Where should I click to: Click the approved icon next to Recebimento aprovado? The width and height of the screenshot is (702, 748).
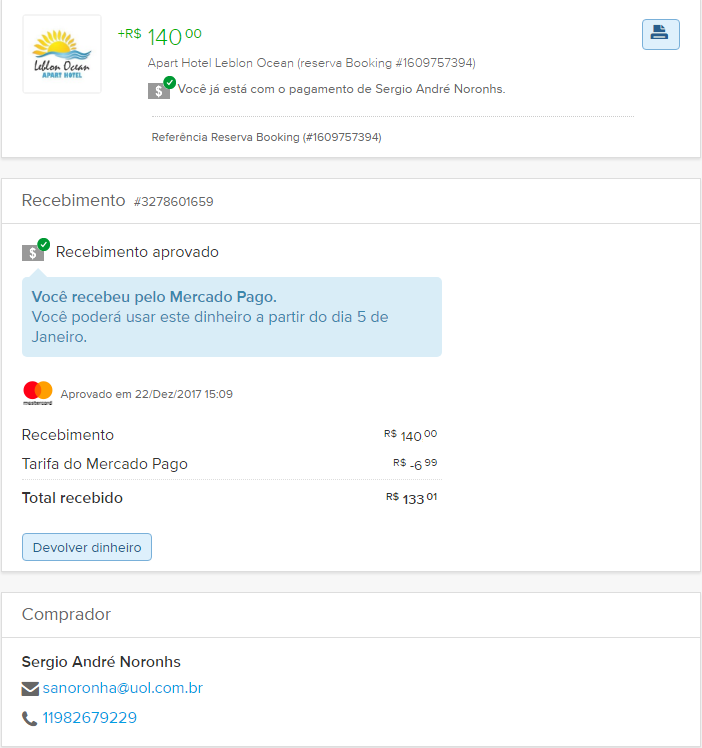pyautogui.click(x=36, y=249)
